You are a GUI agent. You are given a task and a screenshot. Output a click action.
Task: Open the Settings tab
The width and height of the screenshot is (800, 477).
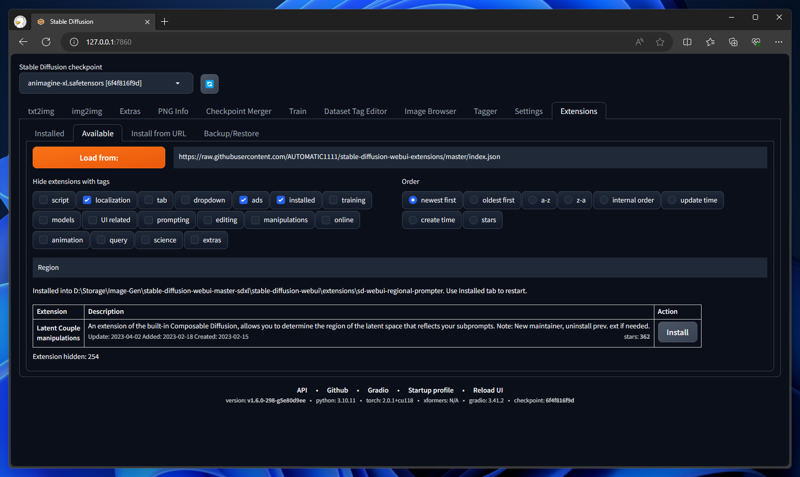click(528, 111)
